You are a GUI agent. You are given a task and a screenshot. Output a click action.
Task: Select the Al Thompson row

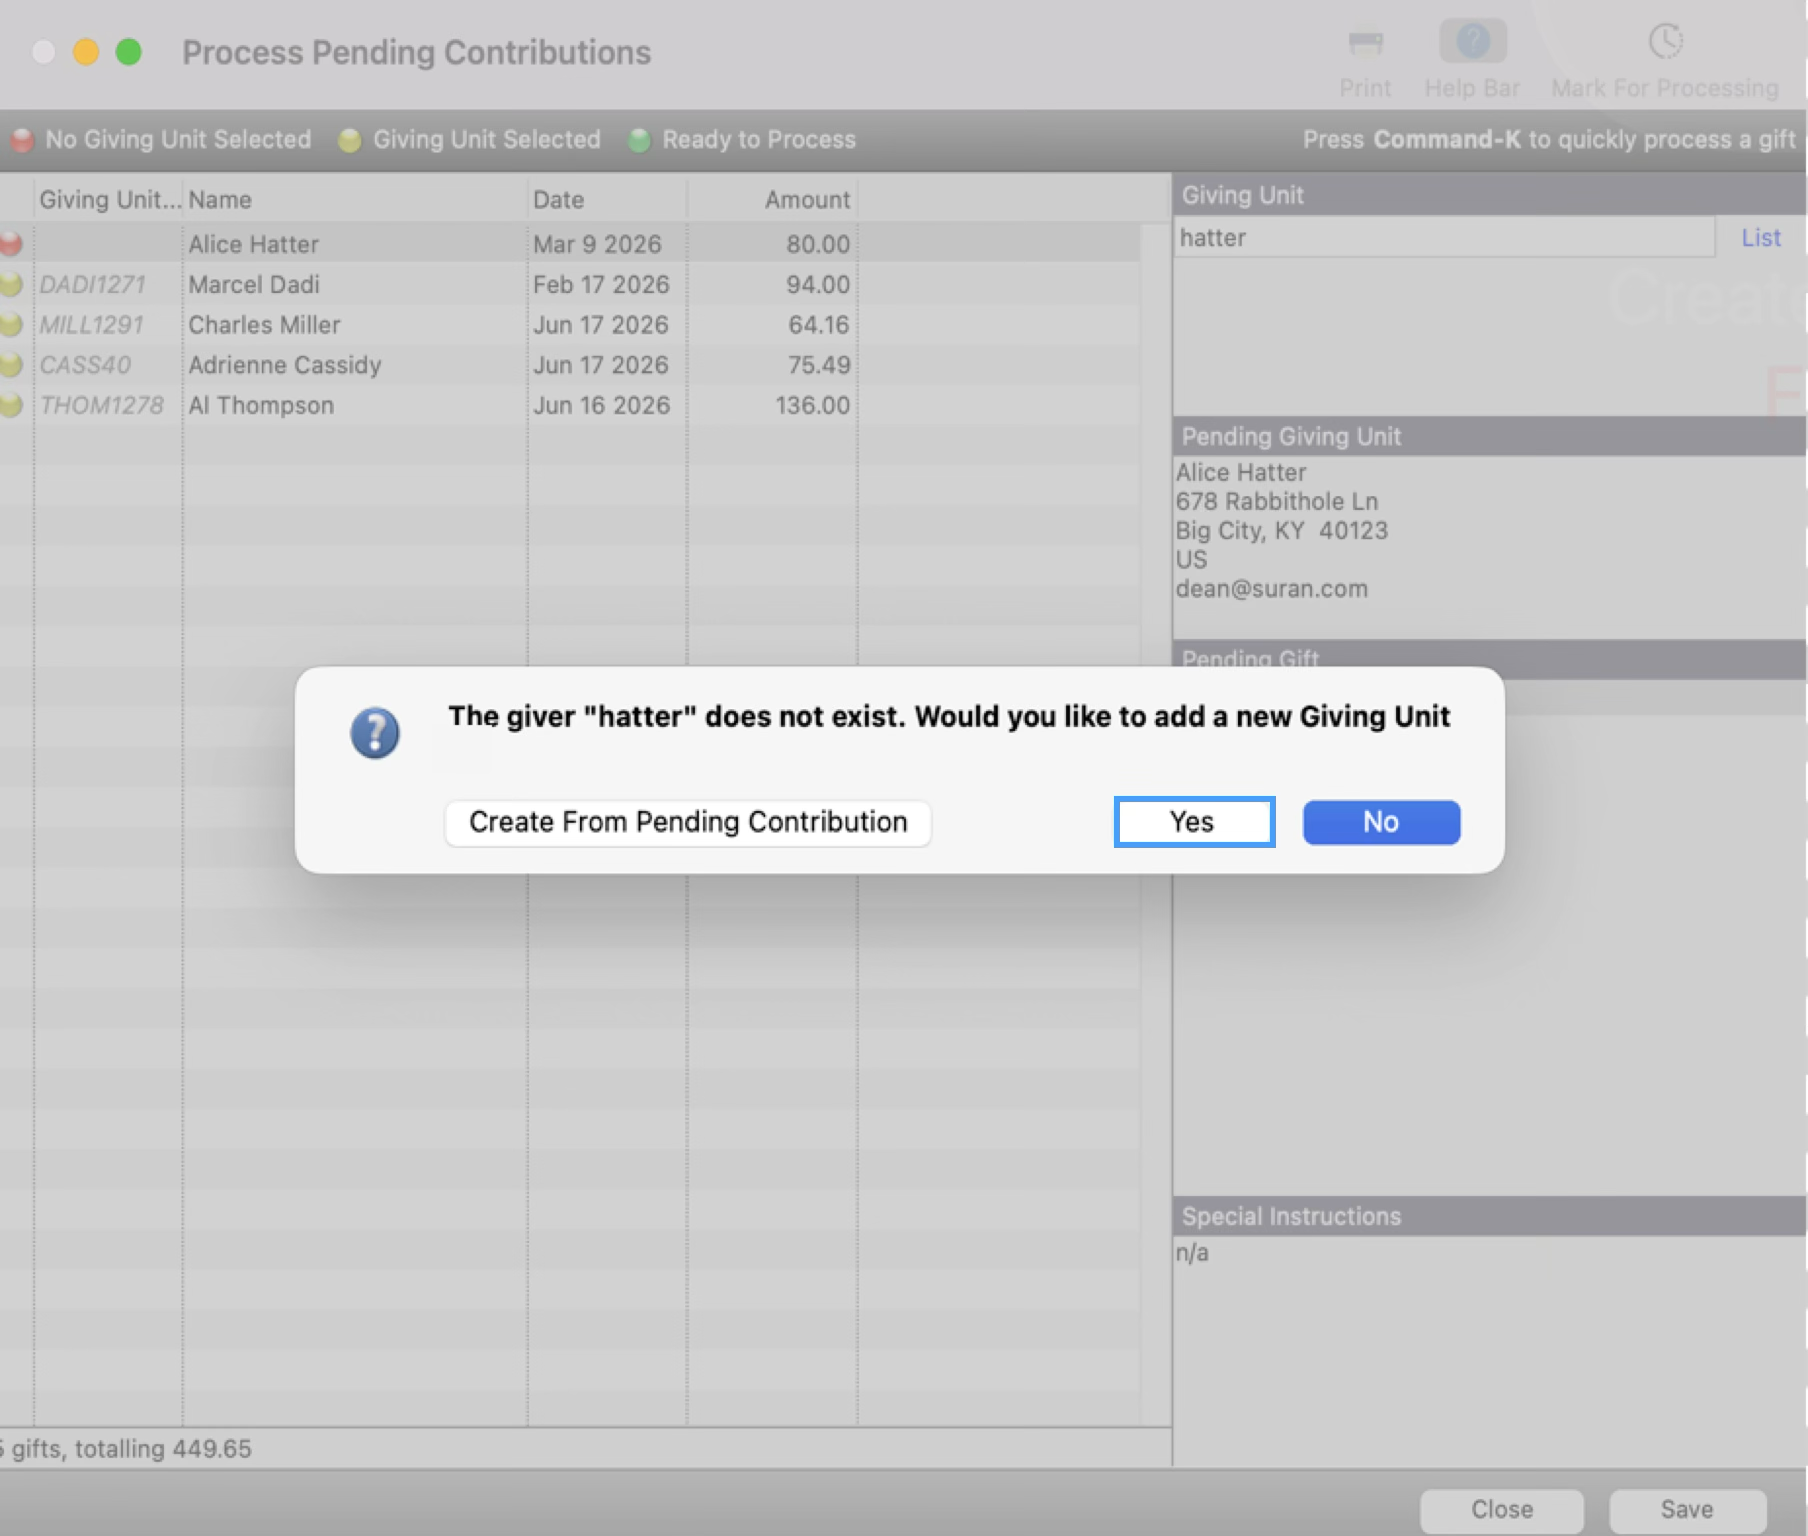(x=570, y=405)
